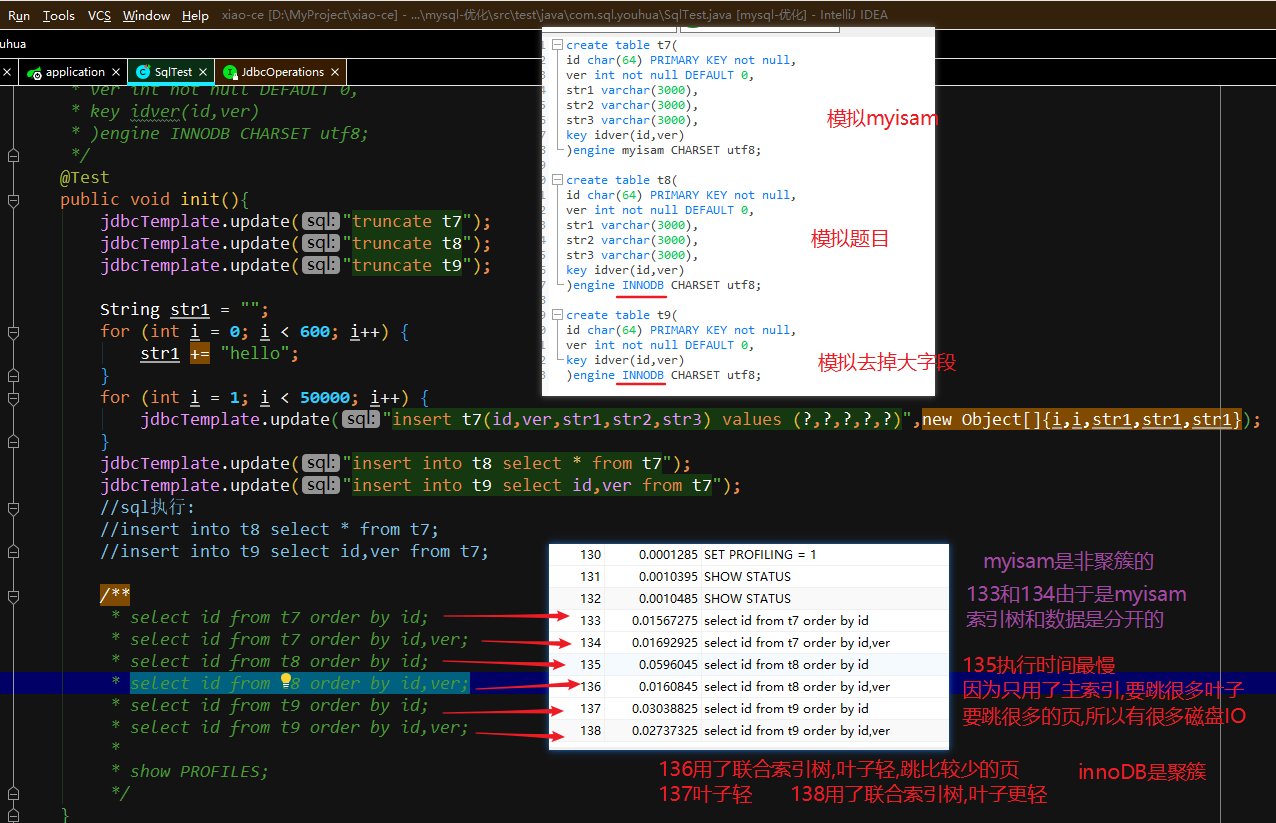
Task: Select profile row 133 select id from t7
Action: click(x=749, y=620)
